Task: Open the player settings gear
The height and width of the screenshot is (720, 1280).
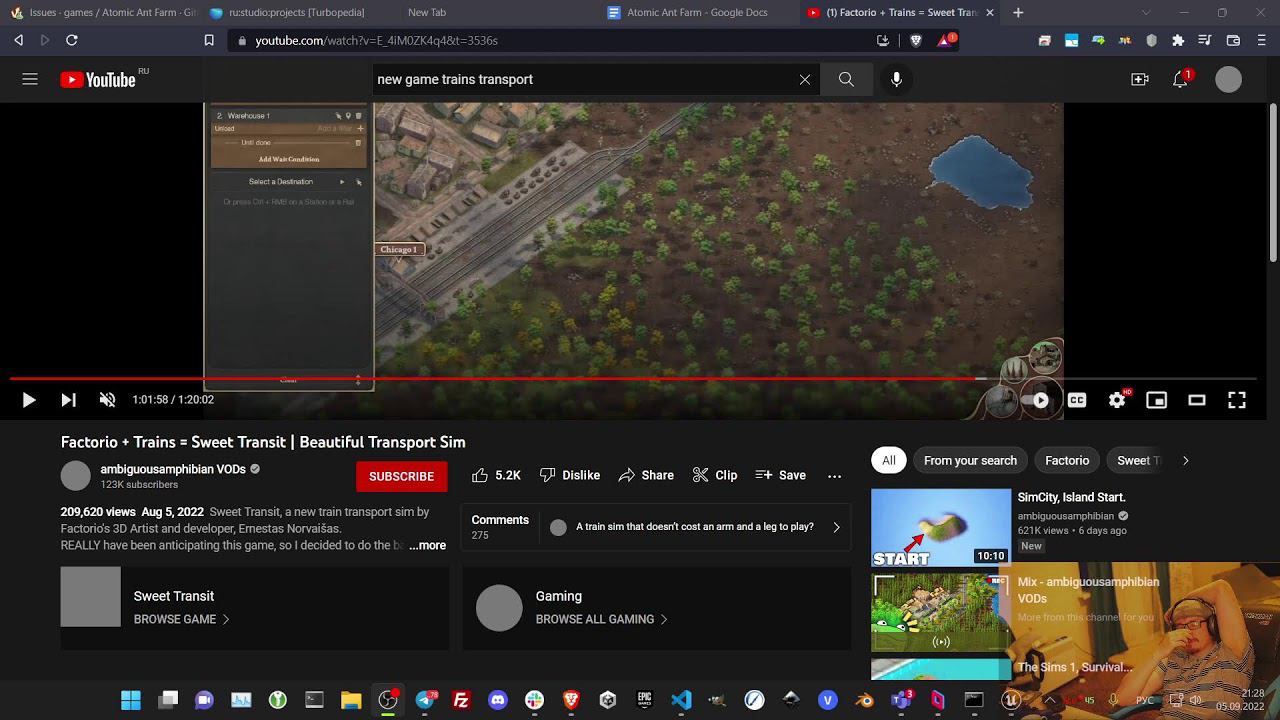Action: (1117, 400)
